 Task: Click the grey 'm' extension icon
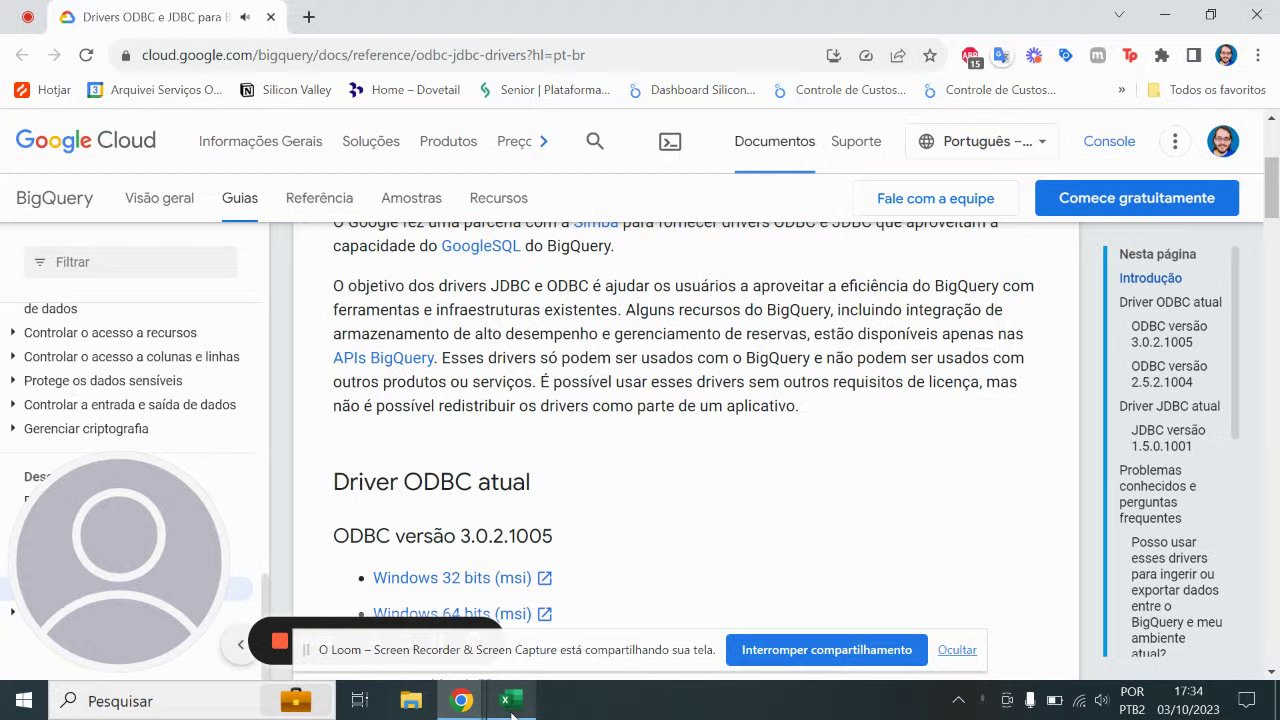[x=1098, y=56]
